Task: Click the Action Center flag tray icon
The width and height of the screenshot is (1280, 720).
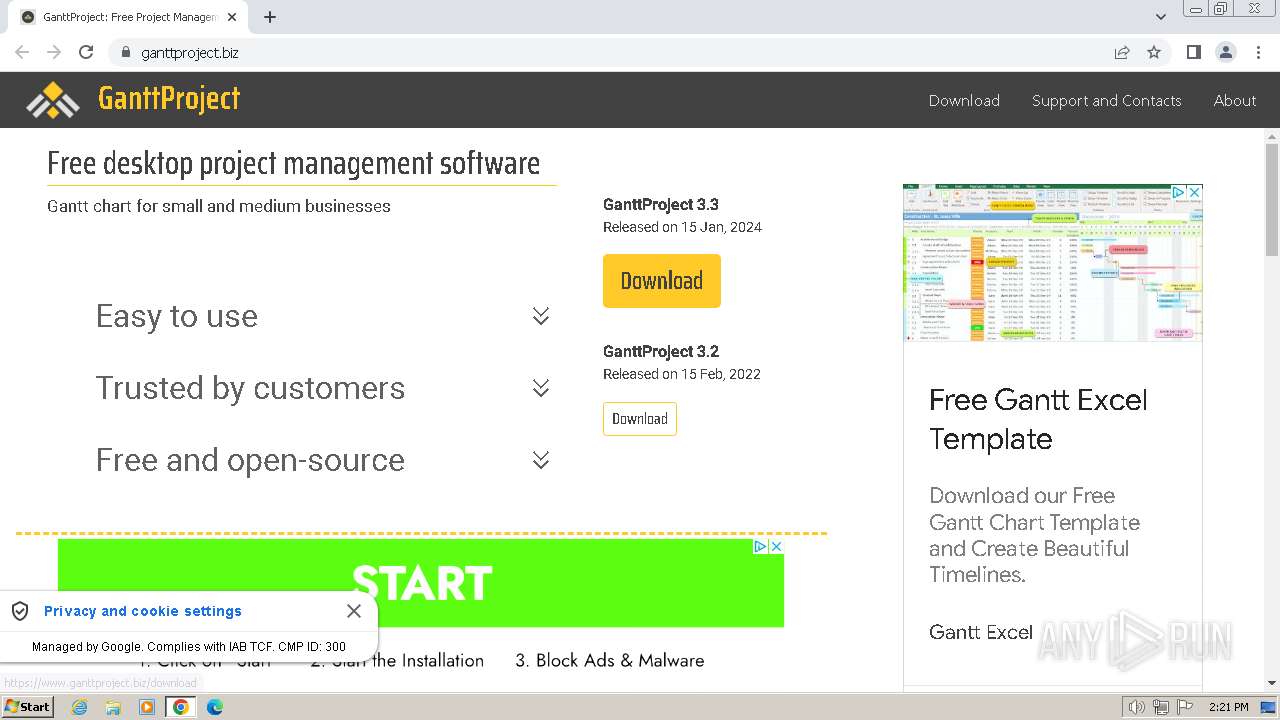Action: [1185, 707]
